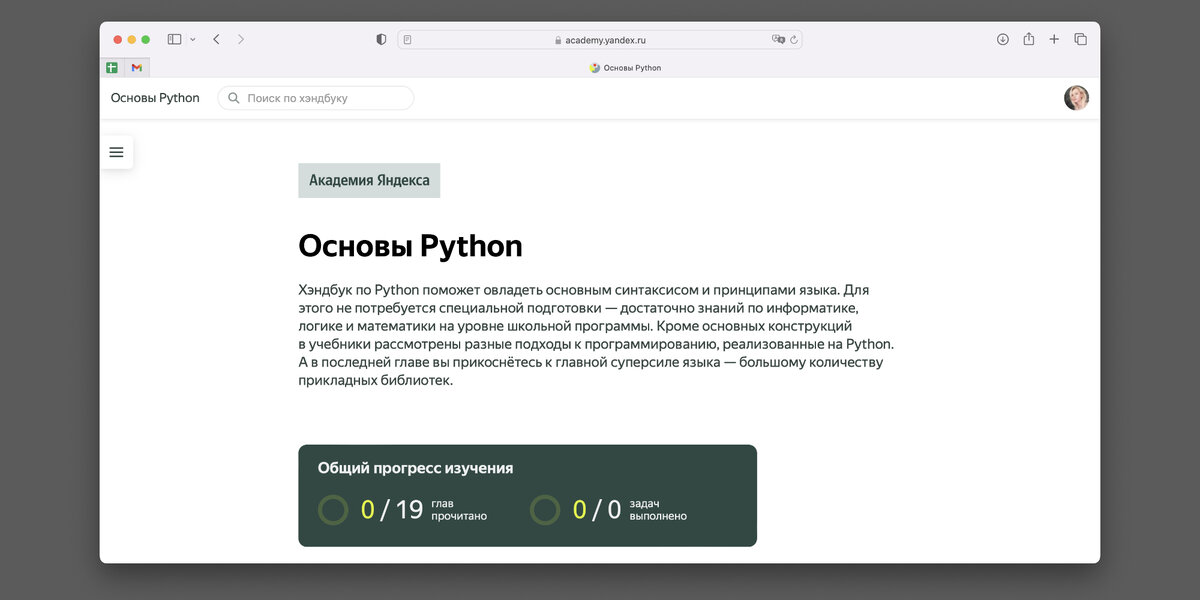The height and width of the screenshot is (600, 1200).
Task: Switch to the pinned Gmail tab
Action: 137,68
